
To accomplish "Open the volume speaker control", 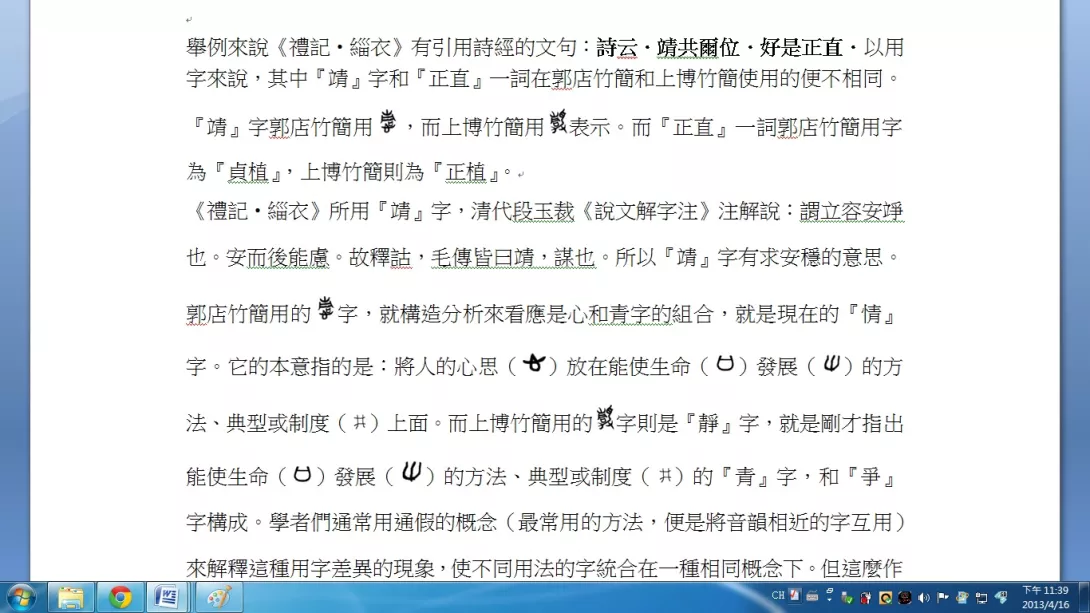I will [x=924, y=598].
